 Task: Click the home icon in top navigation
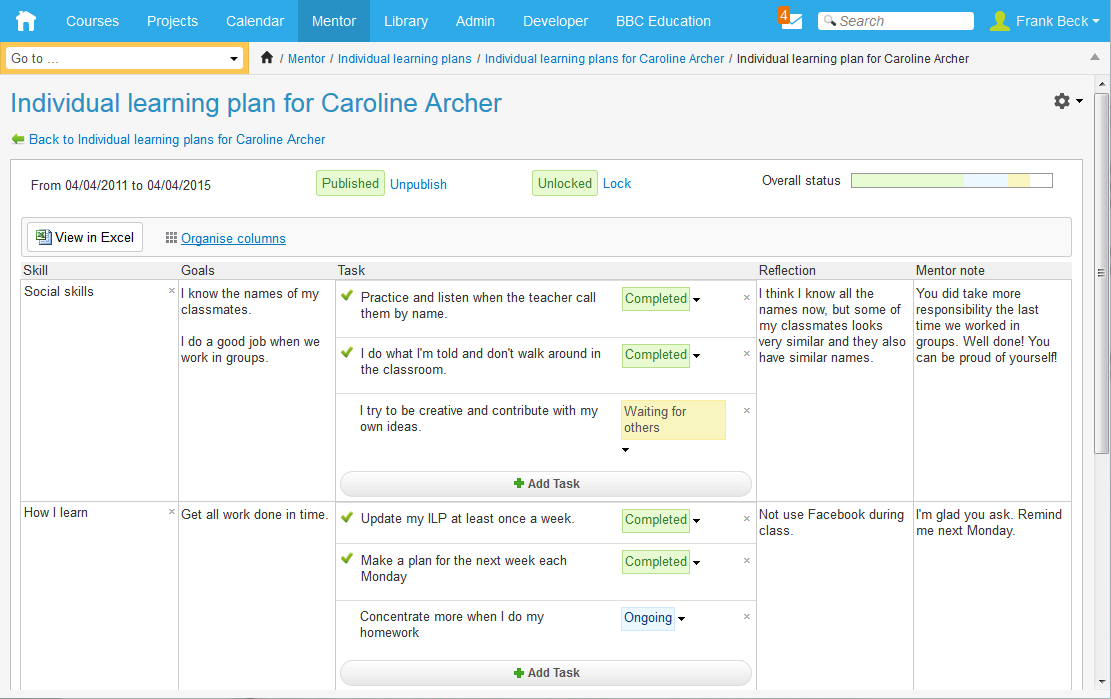(x=25, y=21)
